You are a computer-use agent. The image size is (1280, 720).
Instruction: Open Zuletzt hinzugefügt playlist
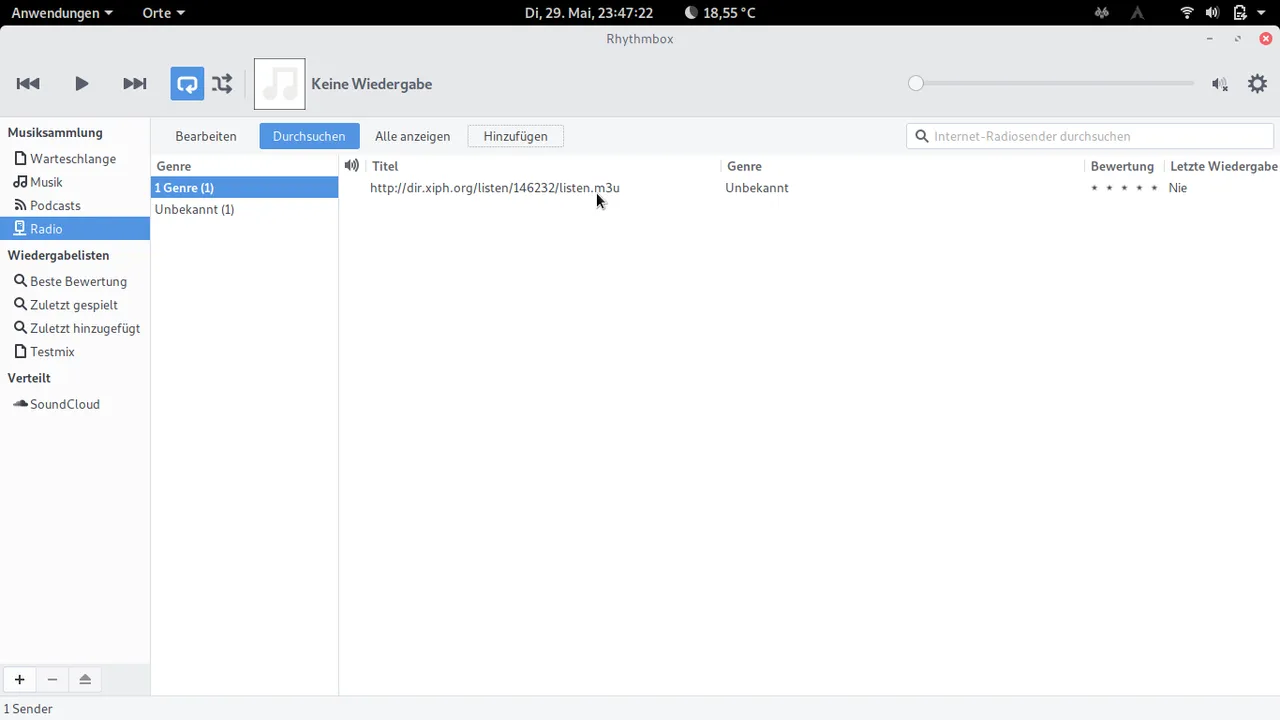pyautogui.click(x=75, y=328)
